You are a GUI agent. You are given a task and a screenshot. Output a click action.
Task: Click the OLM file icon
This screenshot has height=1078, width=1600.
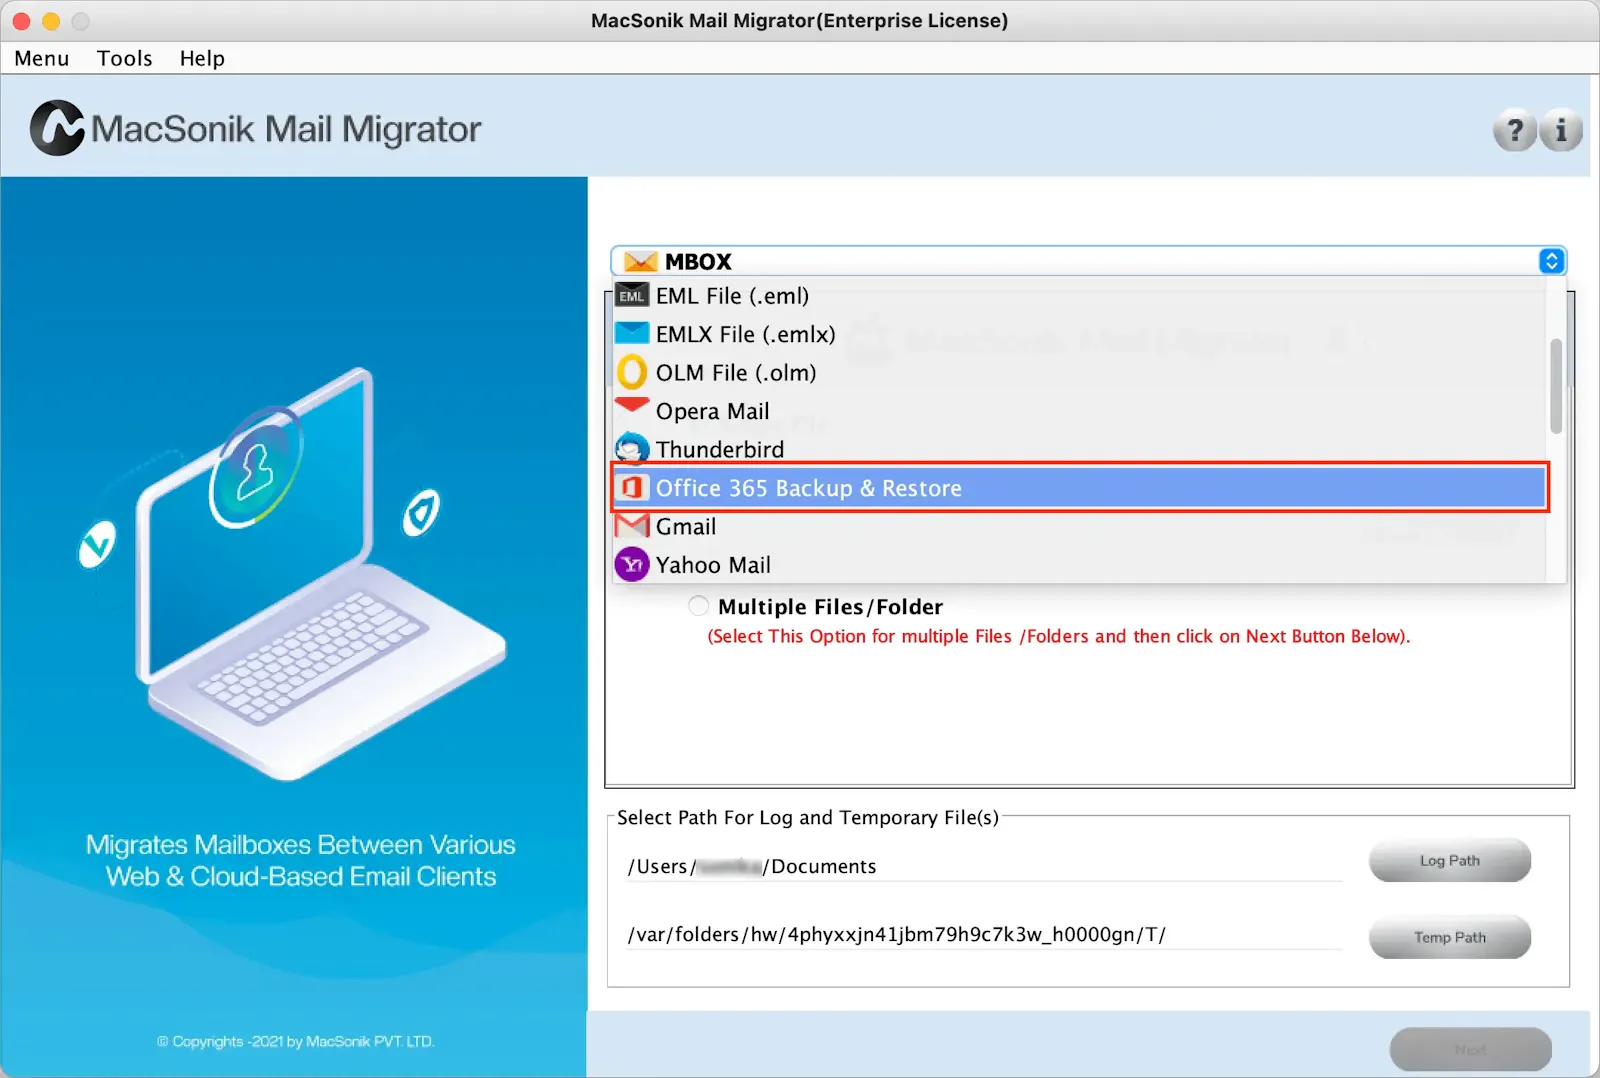[x=632, y=372]
